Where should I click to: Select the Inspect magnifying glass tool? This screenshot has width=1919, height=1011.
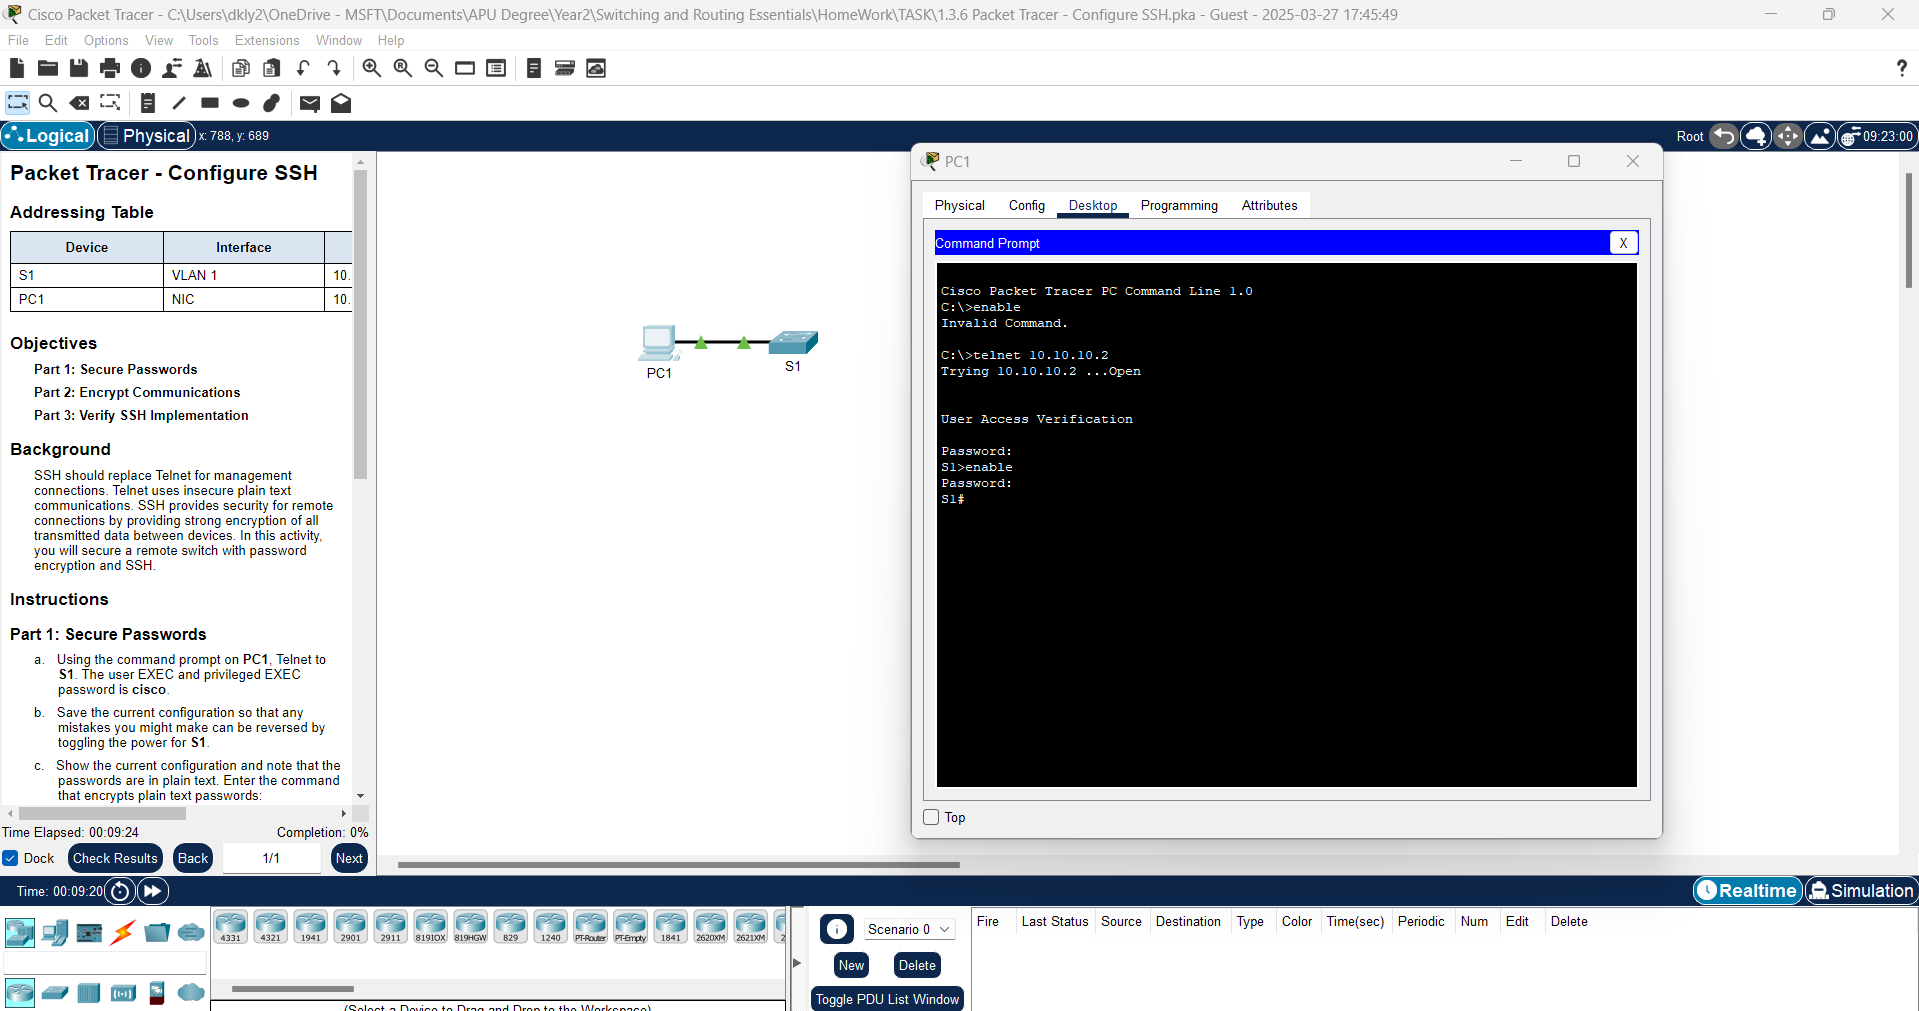pyautogui.click(x=47, y=103)
